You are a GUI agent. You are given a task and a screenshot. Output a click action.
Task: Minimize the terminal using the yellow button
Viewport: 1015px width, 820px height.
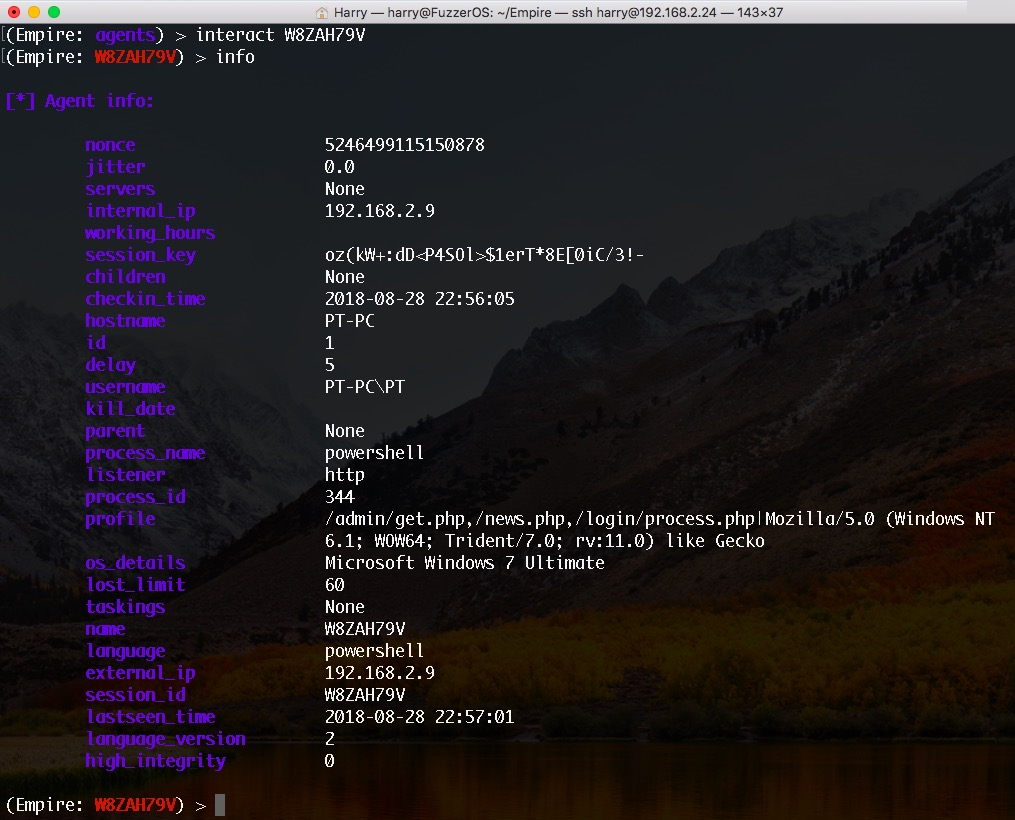pyautogui.click(x=34, y=12)
